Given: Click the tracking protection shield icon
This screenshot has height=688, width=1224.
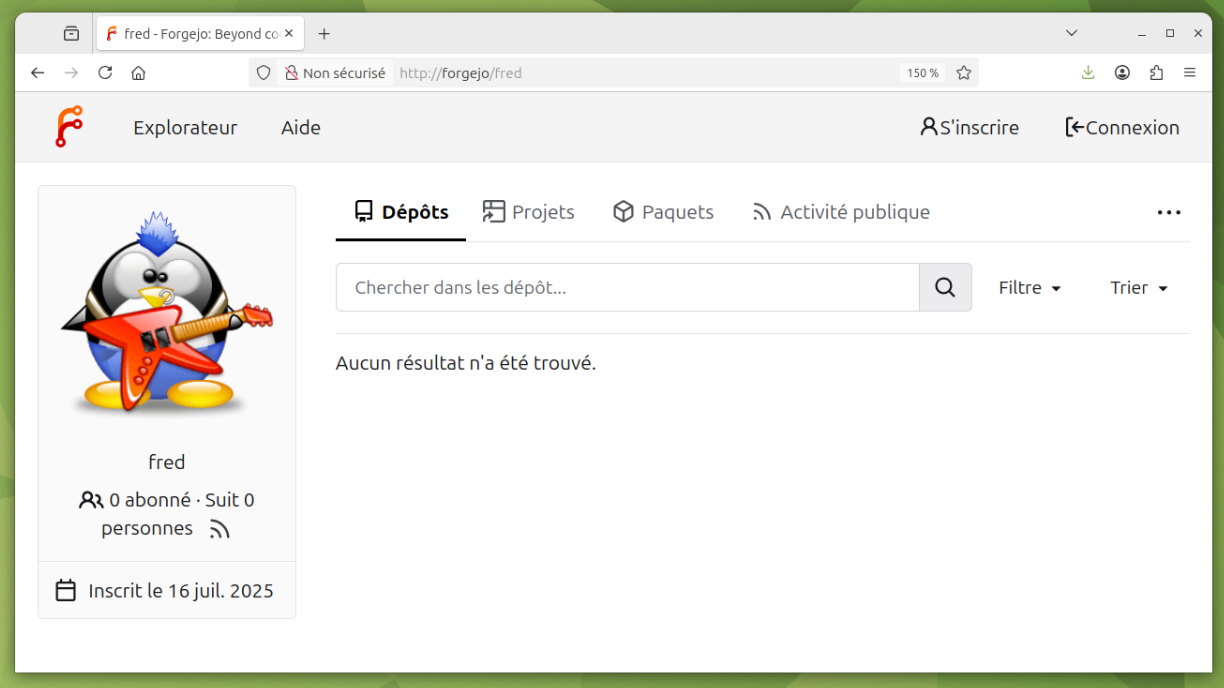Looking at the screenshot, I should pos(264,73).
